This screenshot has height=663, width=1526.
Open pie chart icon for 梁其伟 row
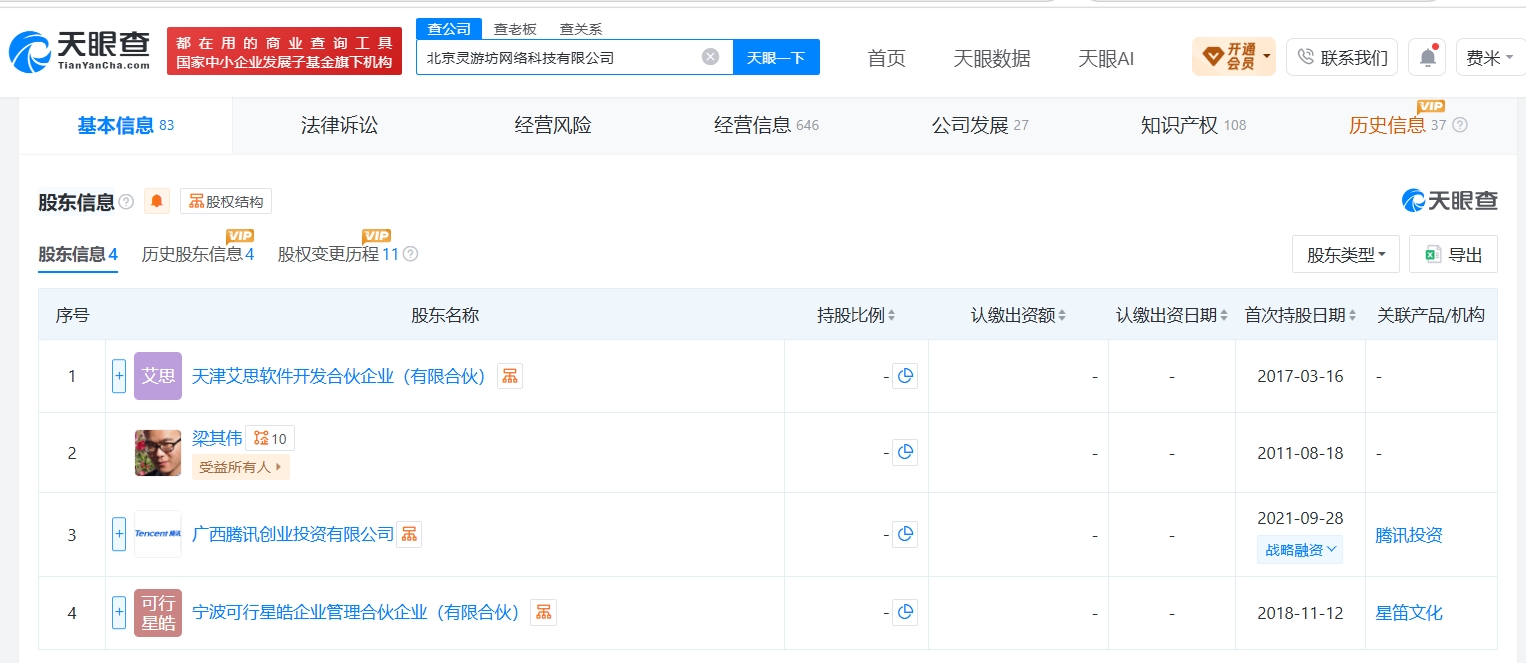pos(905,453)
